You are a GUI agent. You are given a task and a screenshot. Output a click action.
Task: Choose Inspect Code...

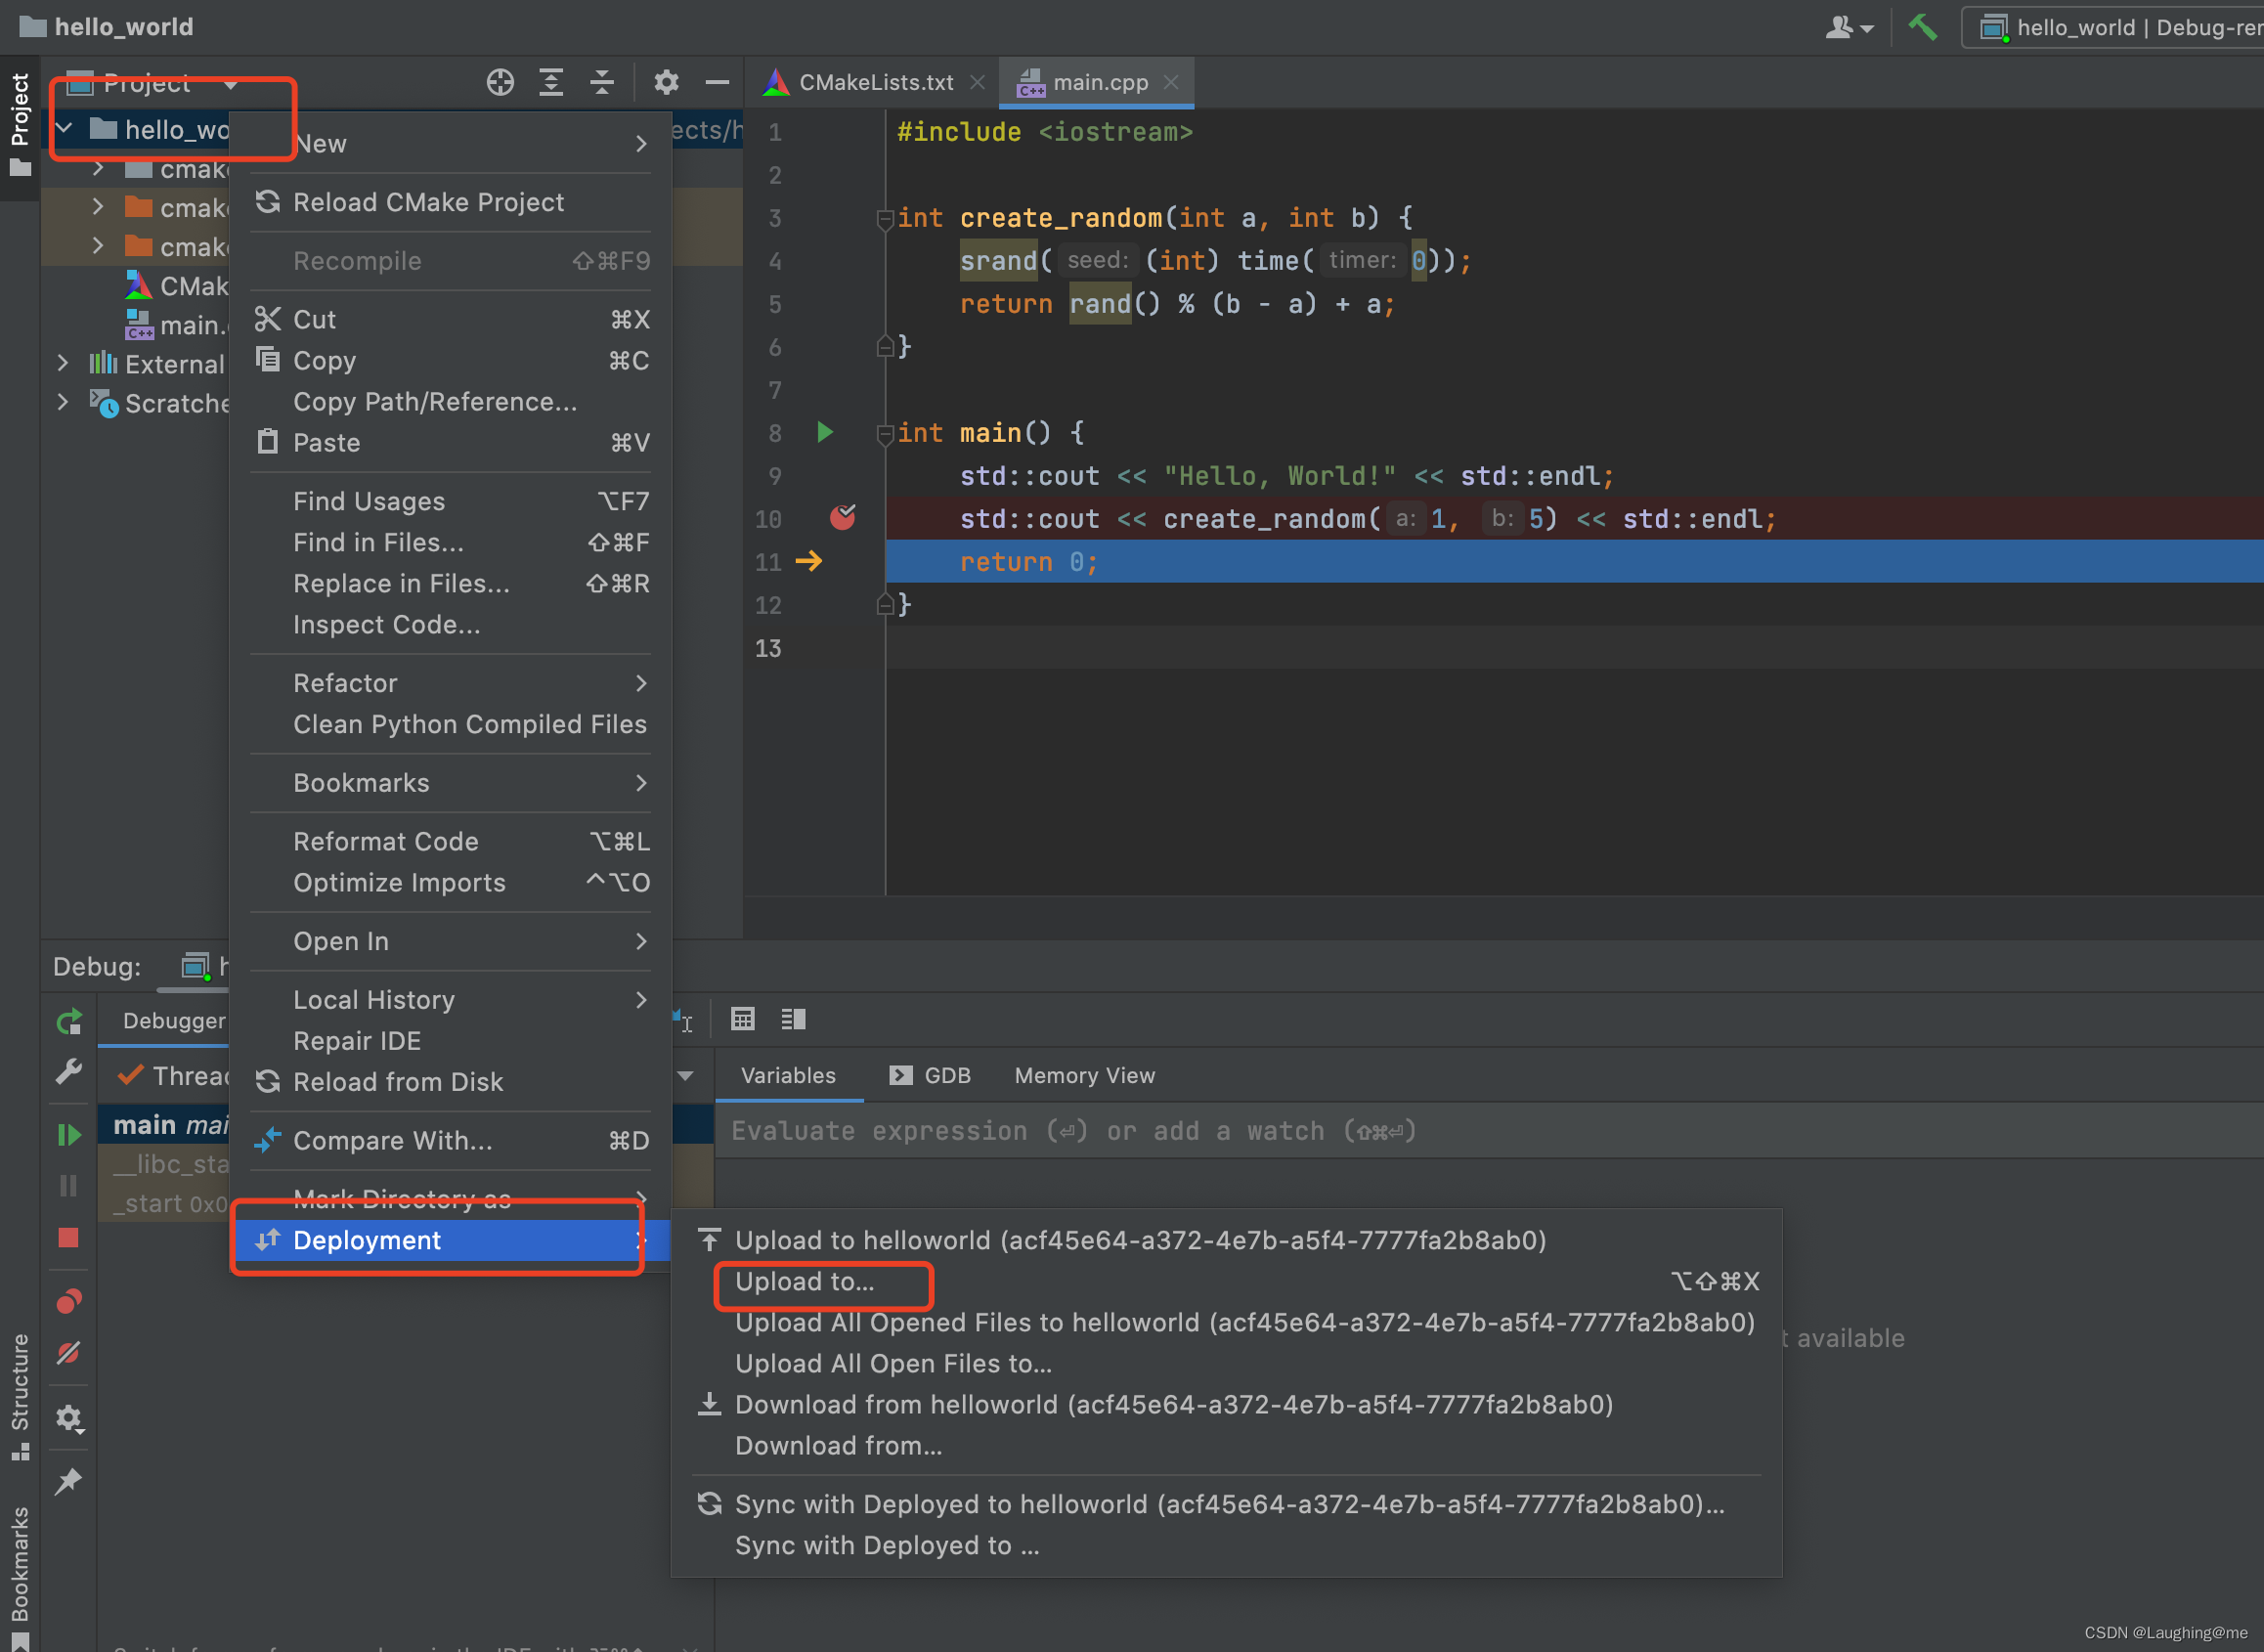pos(450,624)
